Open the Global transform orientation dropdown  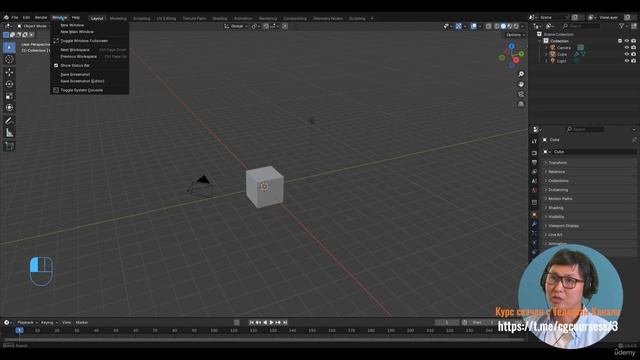236,26
